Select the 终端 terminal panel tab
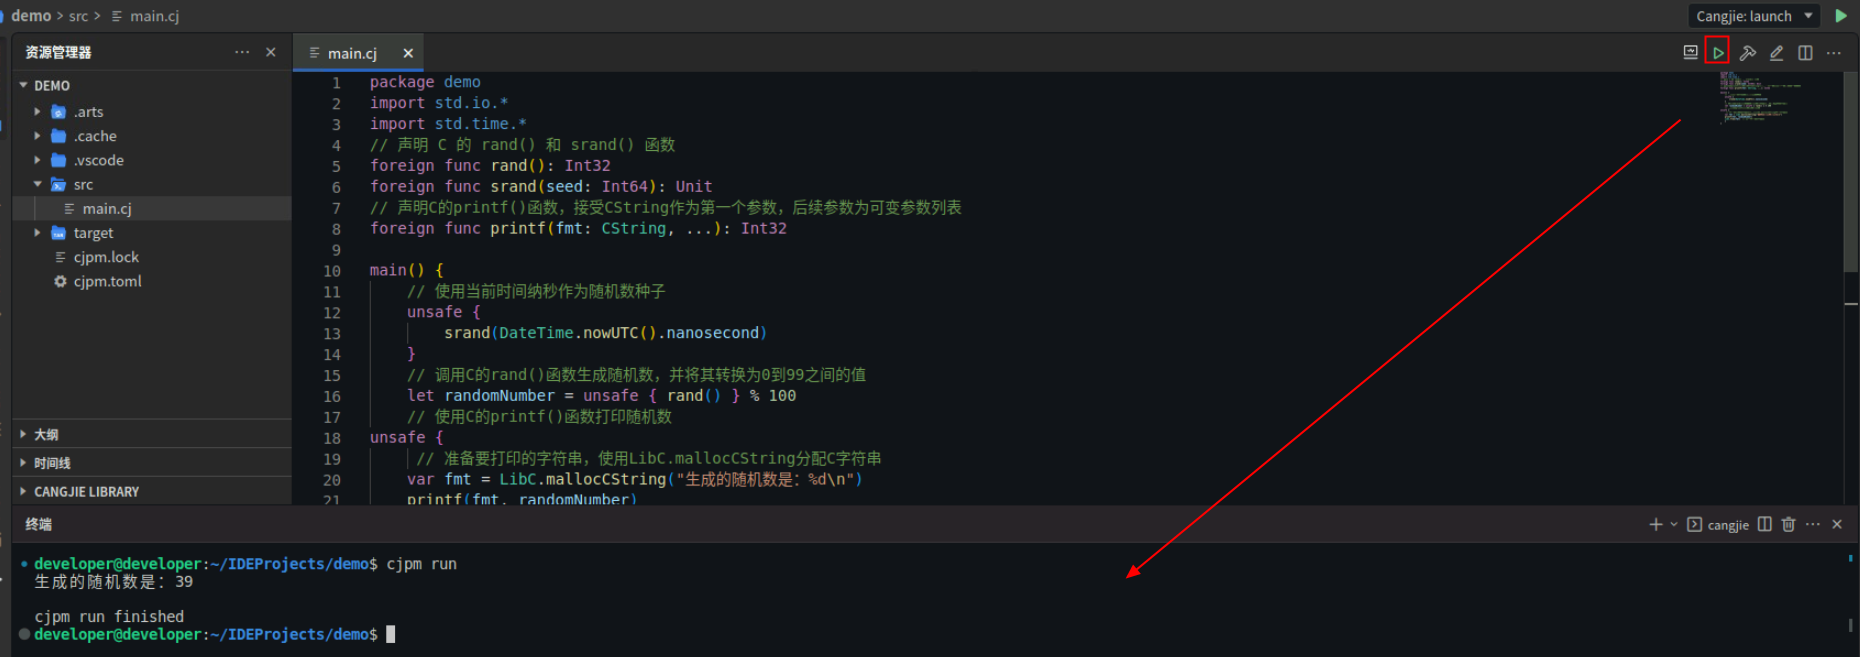Screen dimensions: 1860x657 [38, 524]
